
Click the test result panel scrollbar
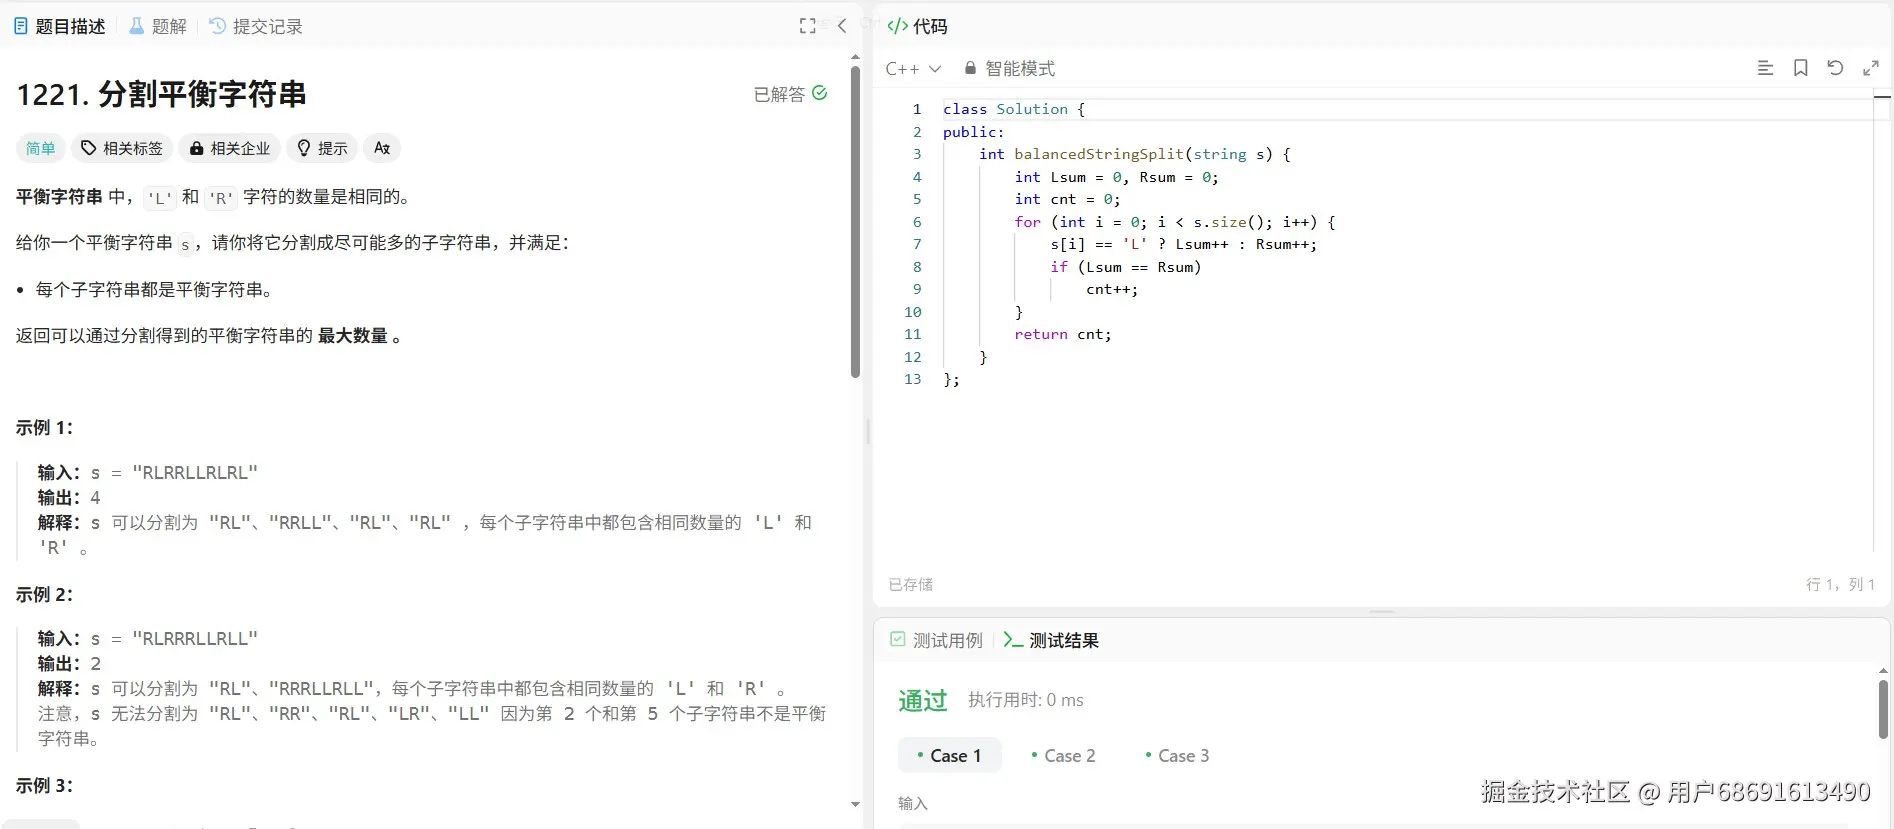click(1883, 709)
